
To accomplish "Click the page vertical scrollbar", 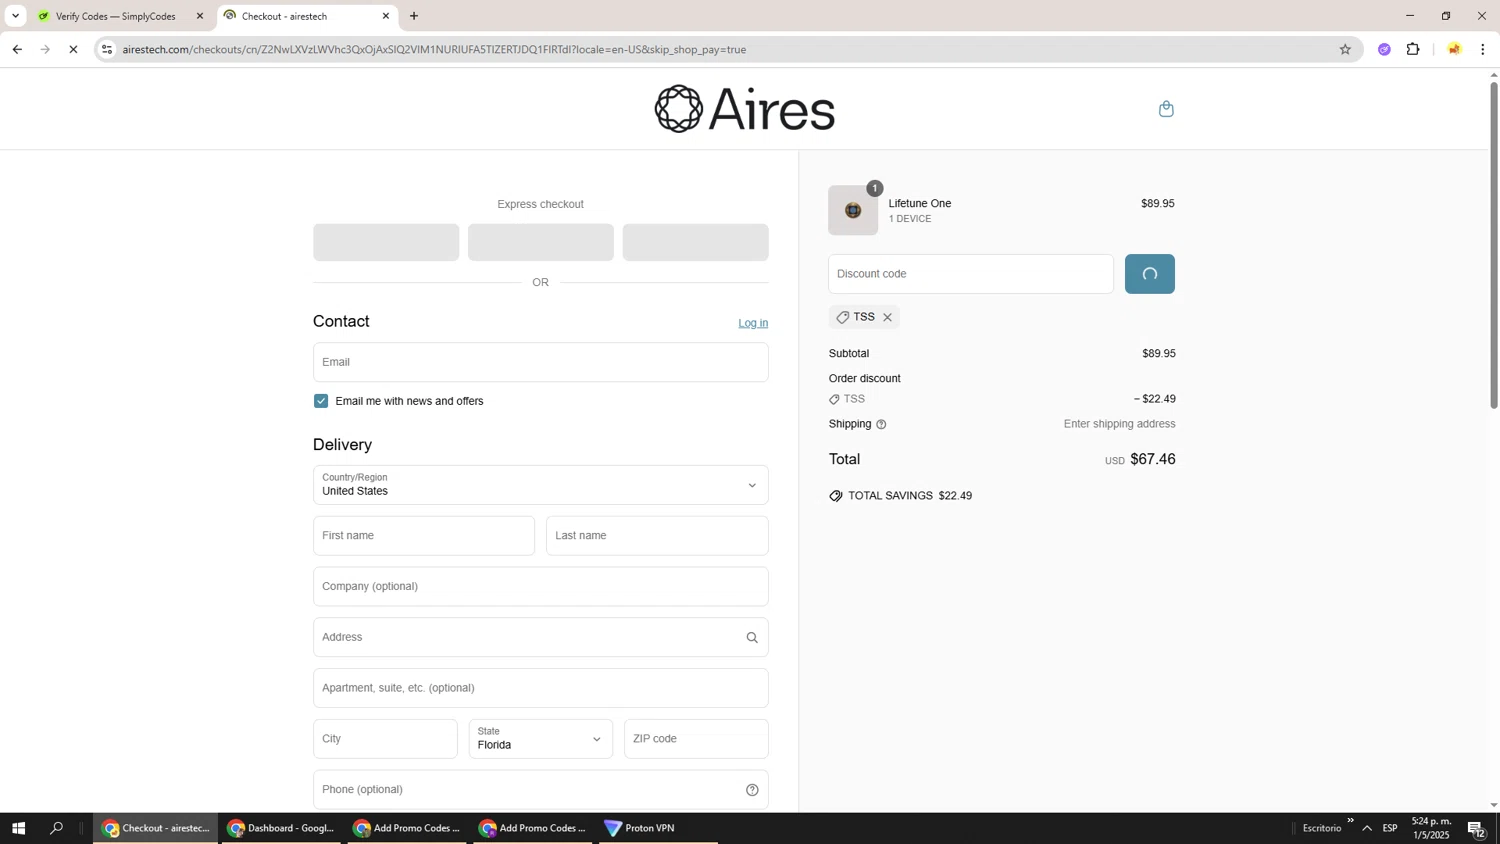I will coord(1494,245).
